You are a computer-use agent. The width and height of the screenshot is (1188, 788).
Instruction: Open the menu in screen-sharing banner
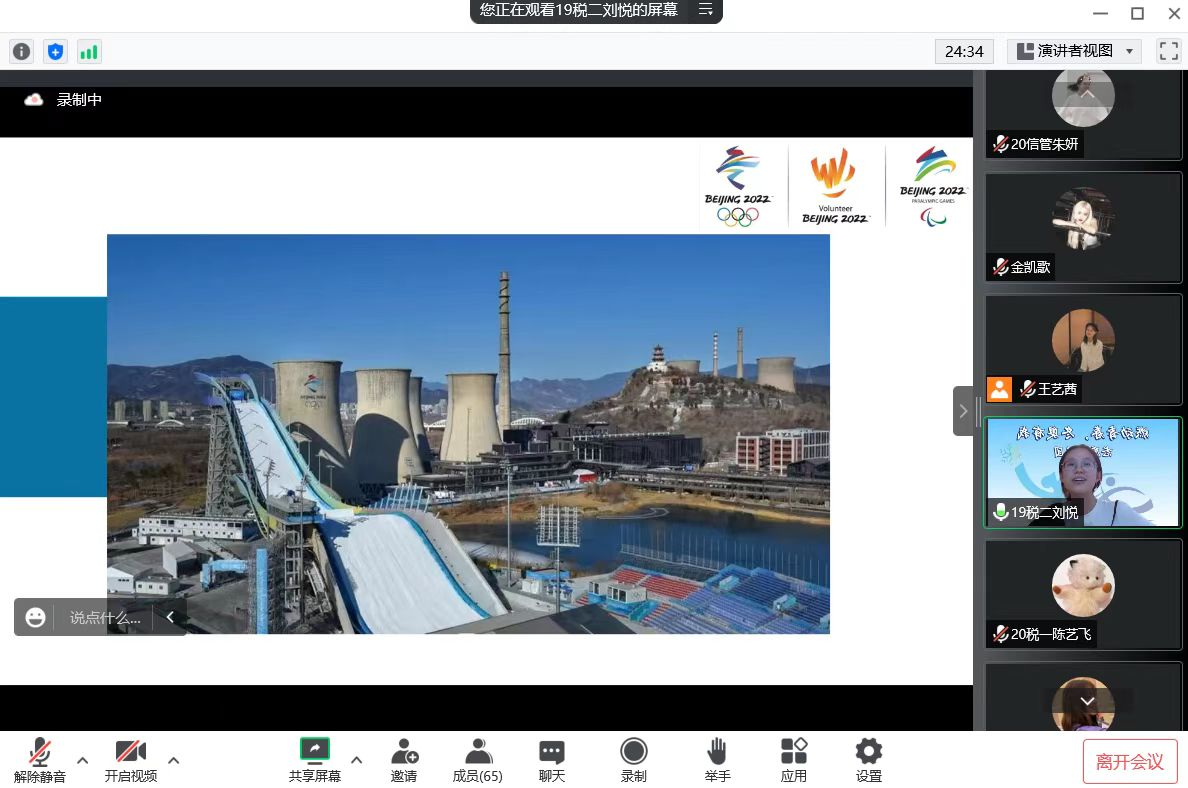[x=705, y=10]
